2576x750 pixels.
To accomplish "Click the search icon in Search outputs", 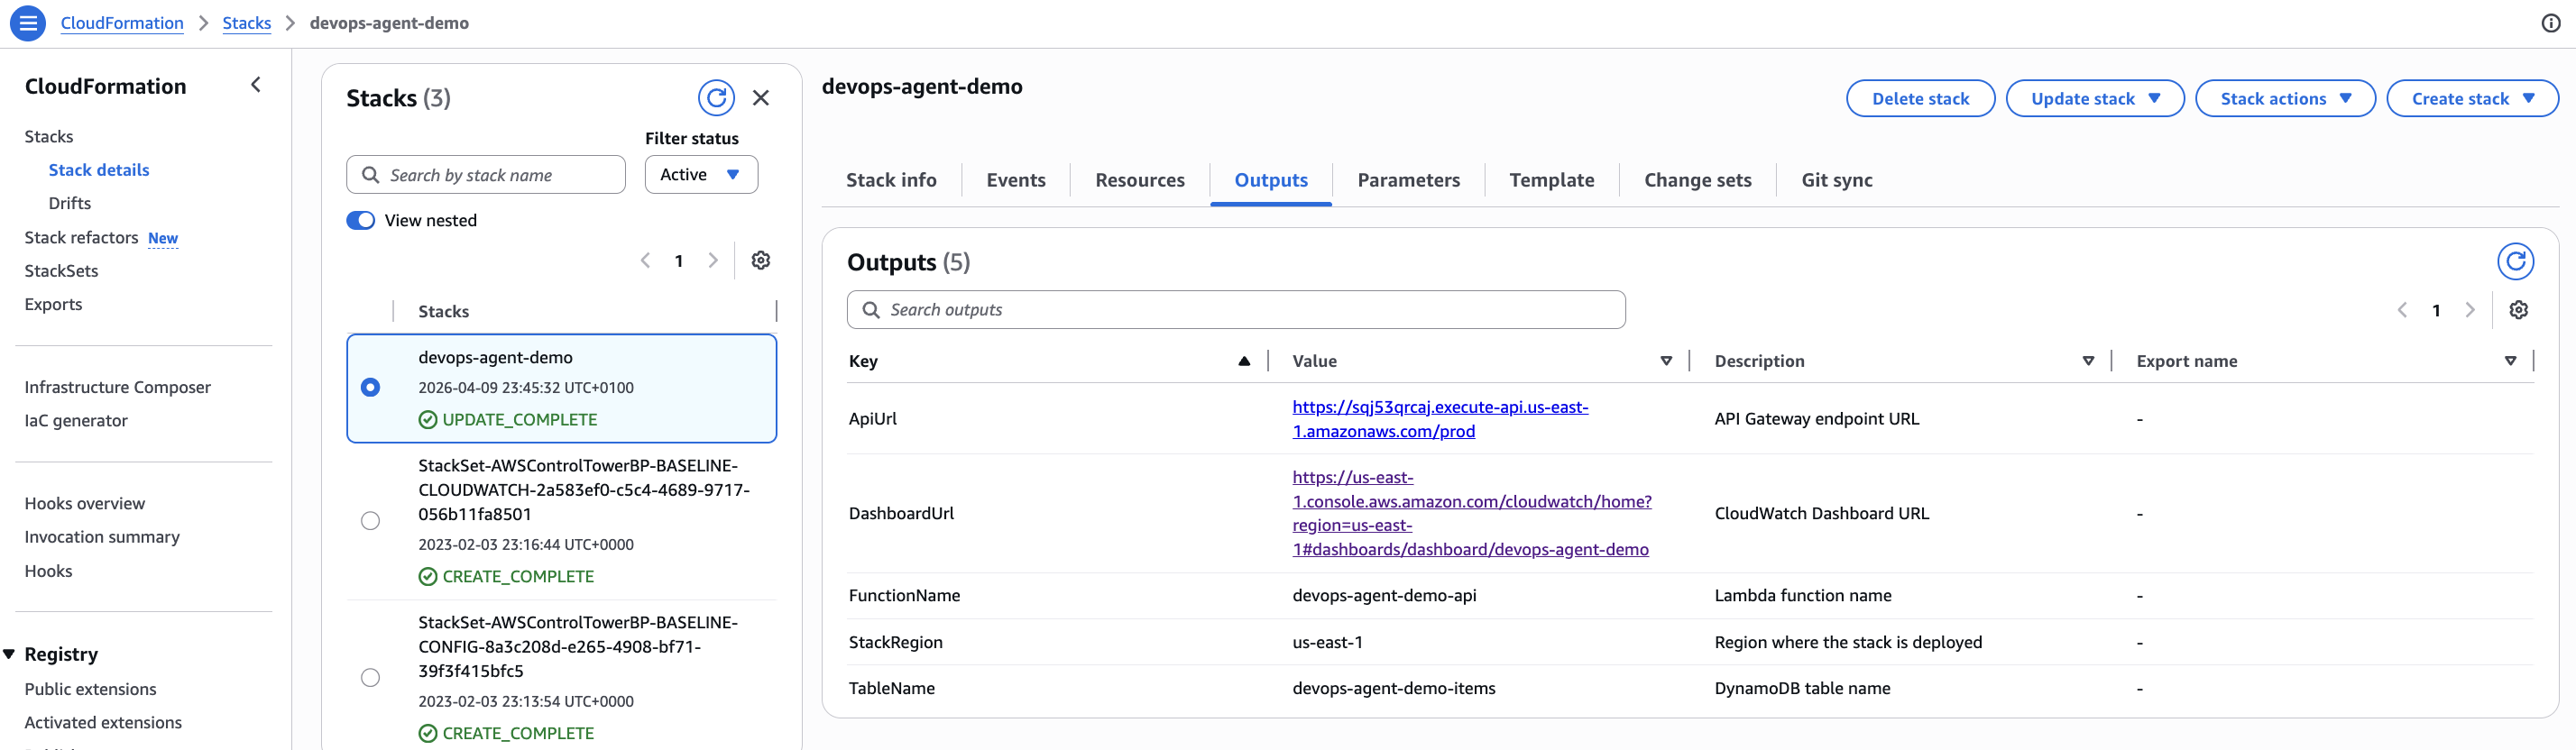I will click(871, 310).
